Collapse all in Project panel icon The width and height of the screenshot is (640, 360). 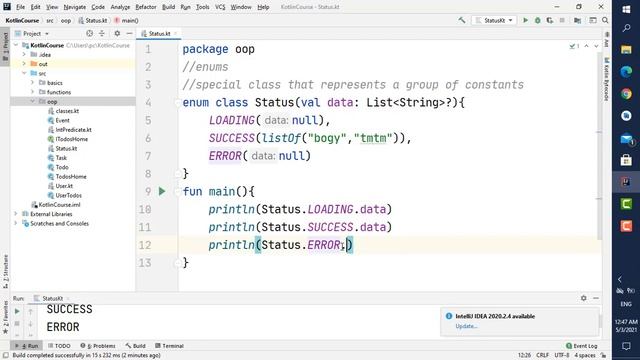[102, 33]
